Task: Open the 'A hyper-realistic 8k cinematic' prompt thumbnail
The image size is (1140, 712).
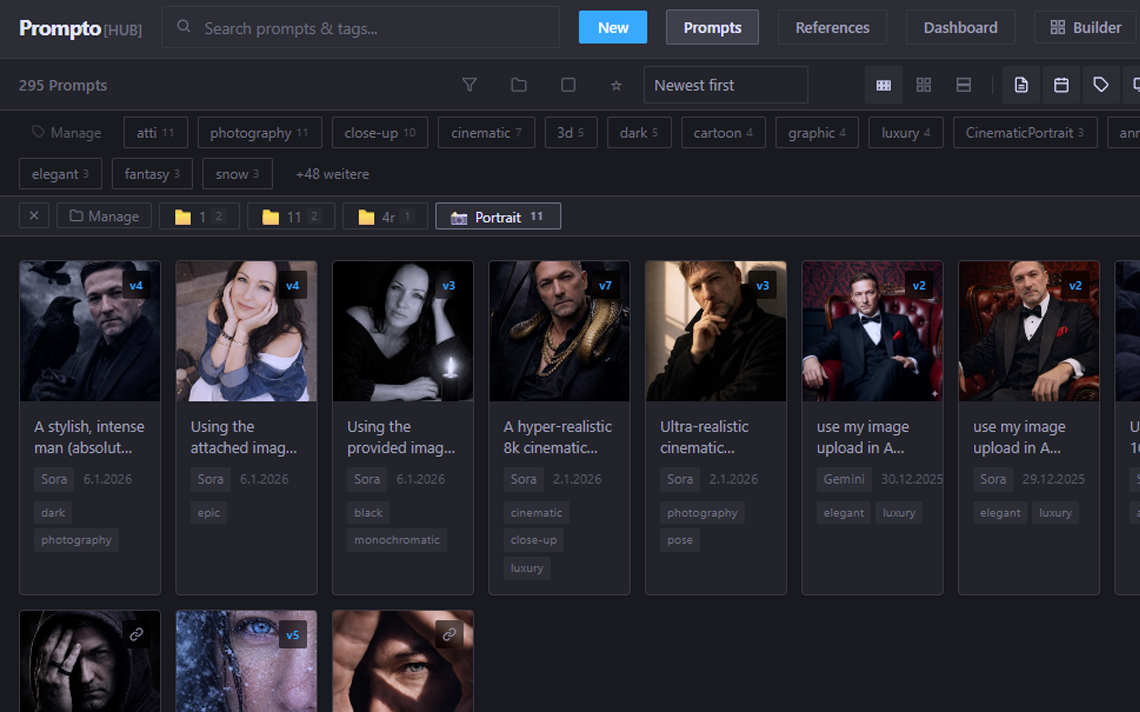Action: (559, 331)
